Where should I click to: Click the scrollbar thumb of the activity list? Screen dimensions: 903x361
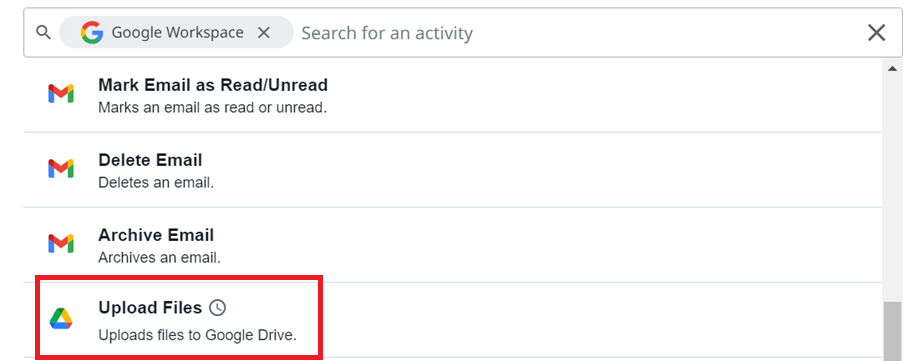pos(892,330)
